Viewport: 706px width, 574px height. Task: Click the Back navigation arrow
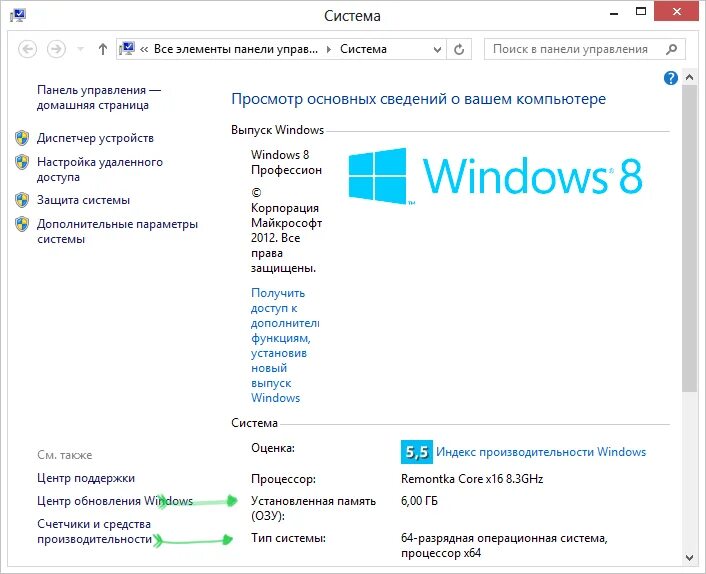tap(27, 49)
